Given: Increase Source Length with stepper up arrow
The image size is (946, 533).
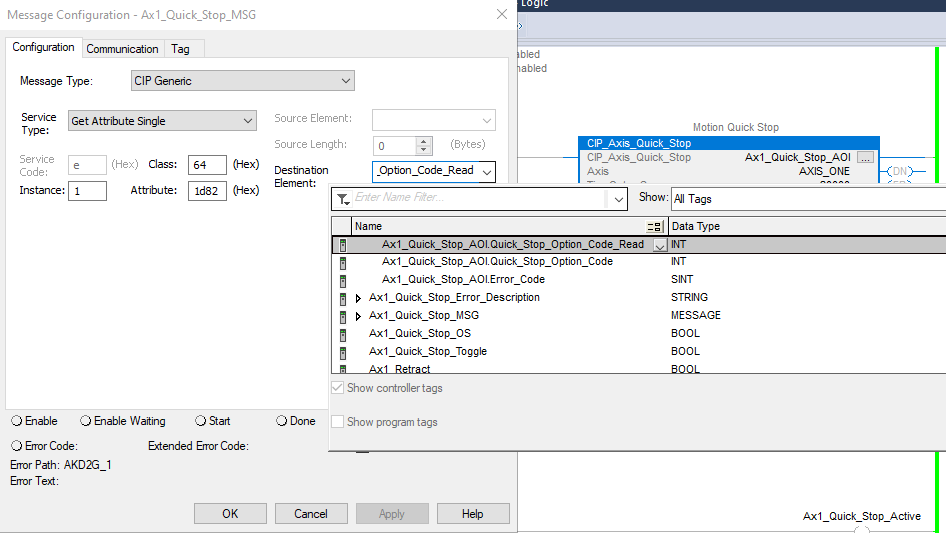Looking at the screenshot, I should click(x=424, y=141).
